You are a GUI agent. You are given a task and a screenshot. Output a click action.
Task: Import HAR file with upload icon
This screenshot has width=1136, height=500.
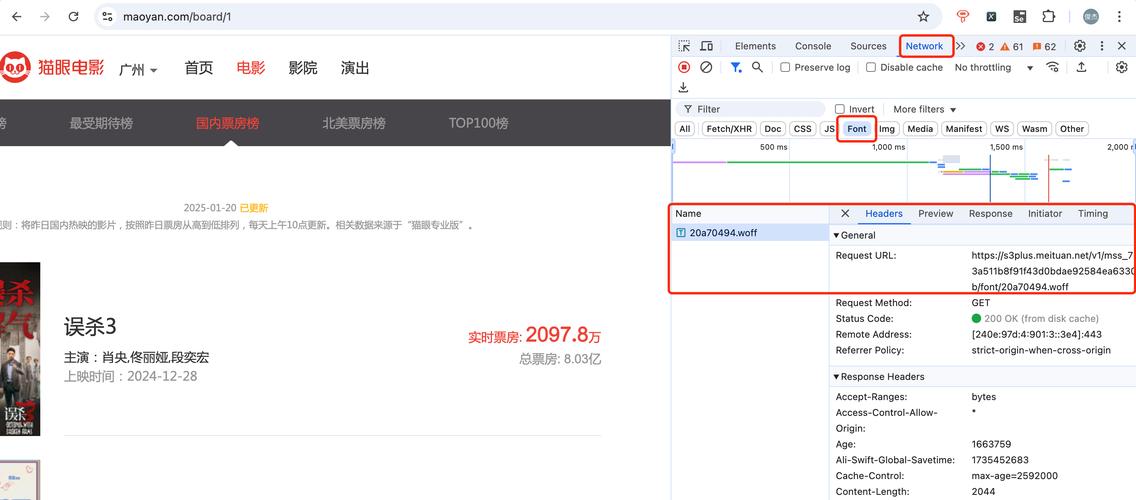[x=1081, y=67]
